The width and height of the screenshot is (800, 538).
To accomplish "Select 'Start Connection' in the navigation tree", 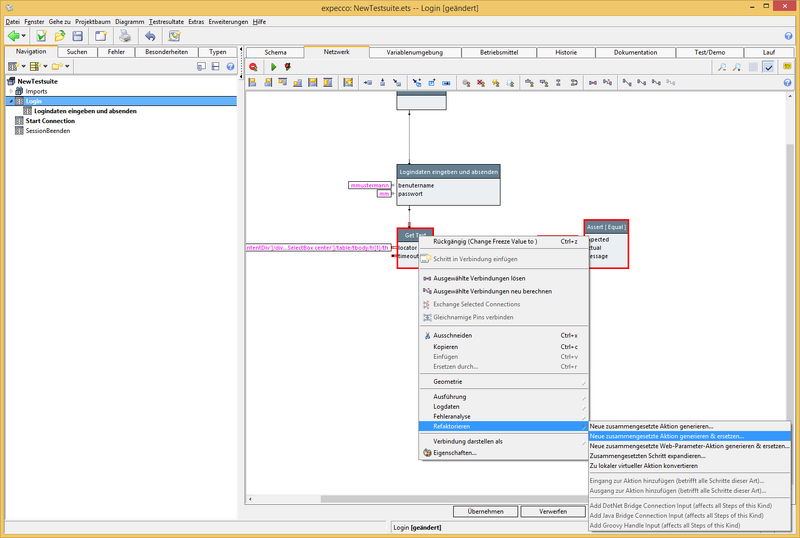I will pyautogui.click(x=50, y=121).
